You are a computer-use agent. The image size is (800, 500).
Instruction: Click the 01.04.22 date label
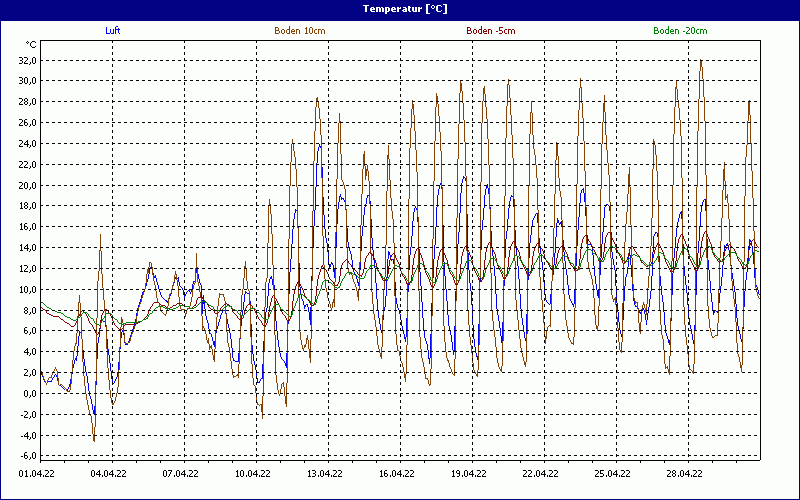(39, 475)
